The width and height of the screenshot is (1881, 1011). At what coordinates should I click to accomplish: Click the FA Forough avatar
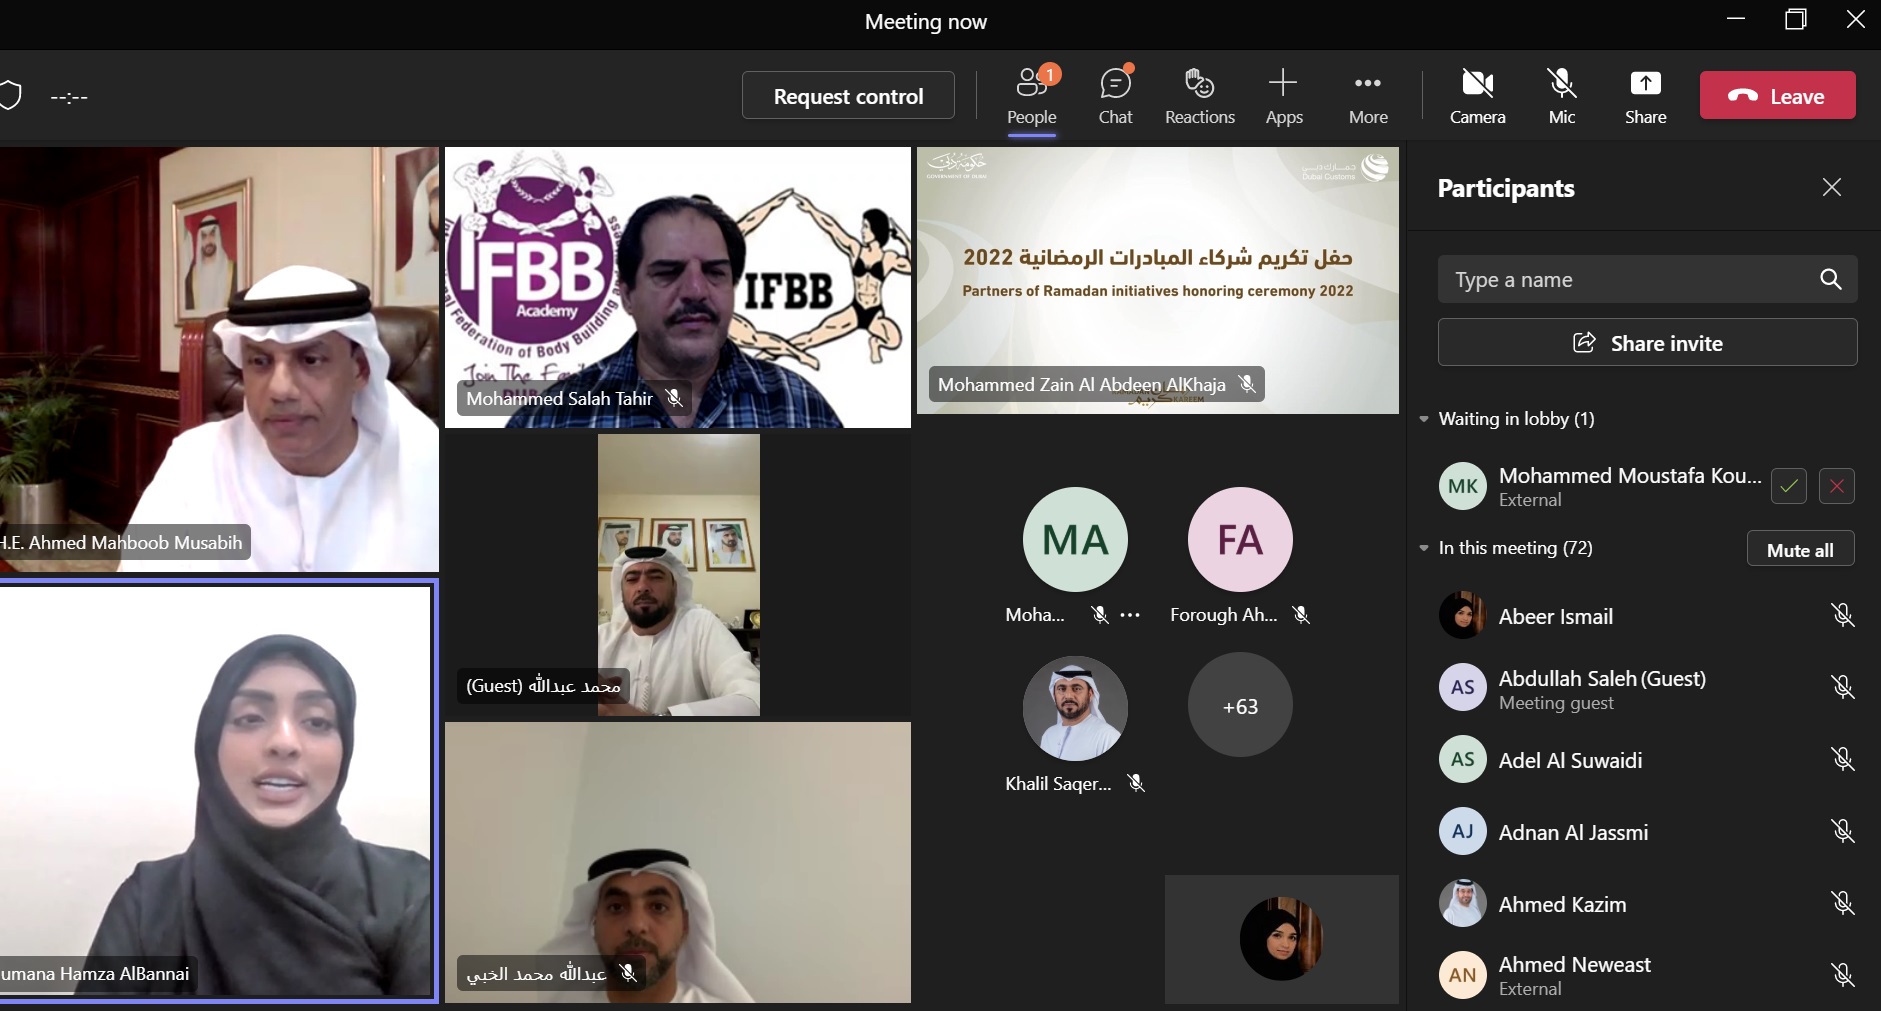(1240, 540)
